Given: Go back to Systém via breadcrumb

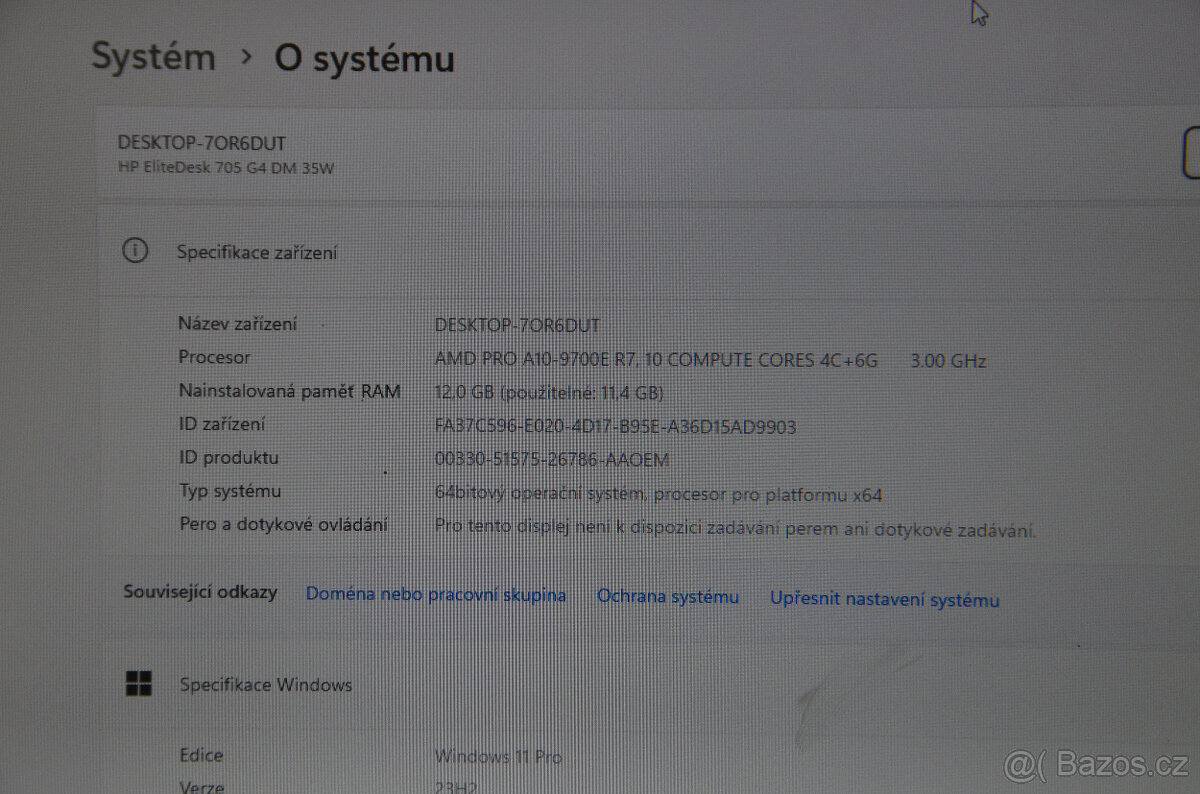Looking at the screenshot, I should click(154, 57).
